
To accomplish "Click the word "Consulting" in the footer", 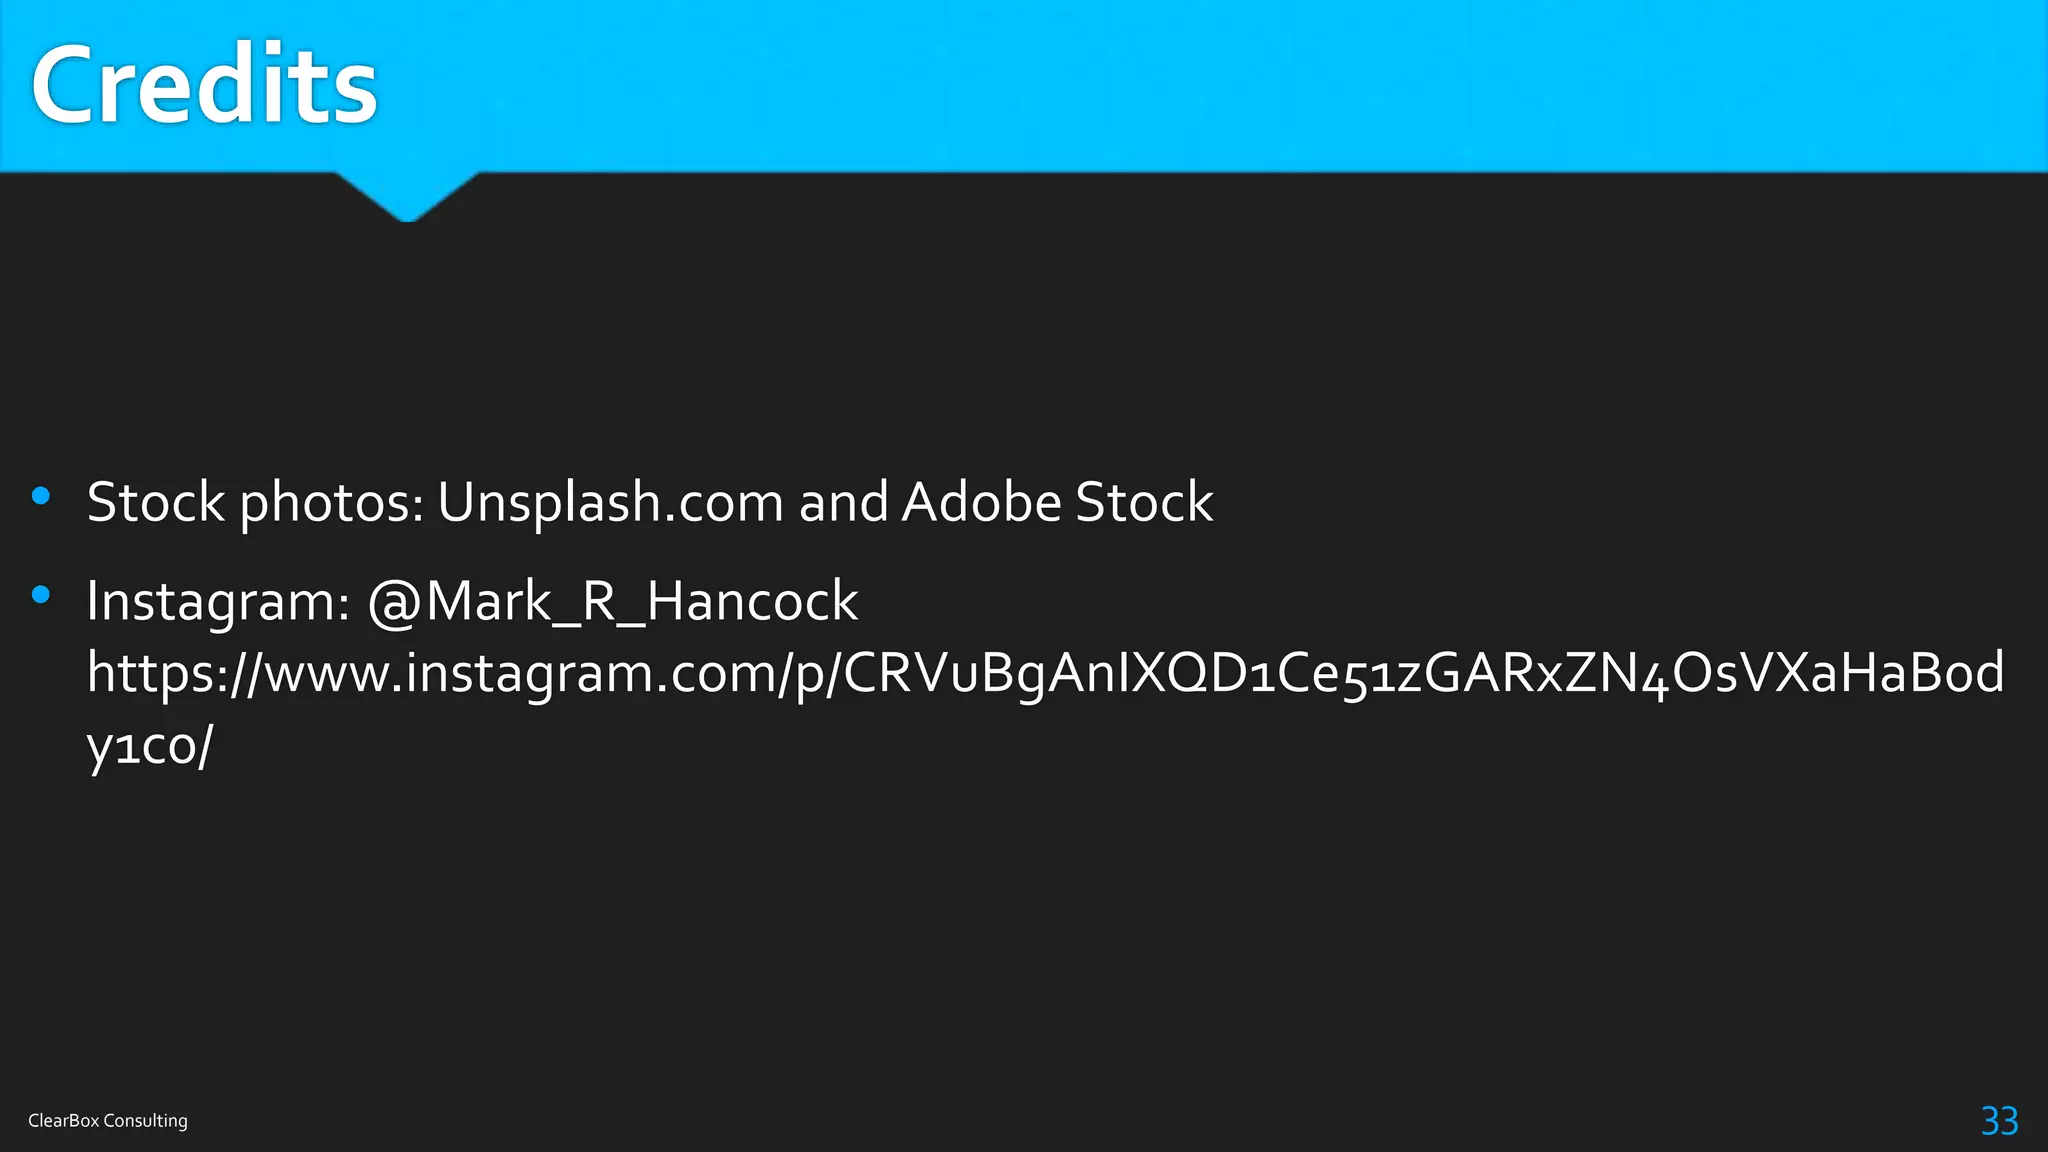I will (146, 1121).
